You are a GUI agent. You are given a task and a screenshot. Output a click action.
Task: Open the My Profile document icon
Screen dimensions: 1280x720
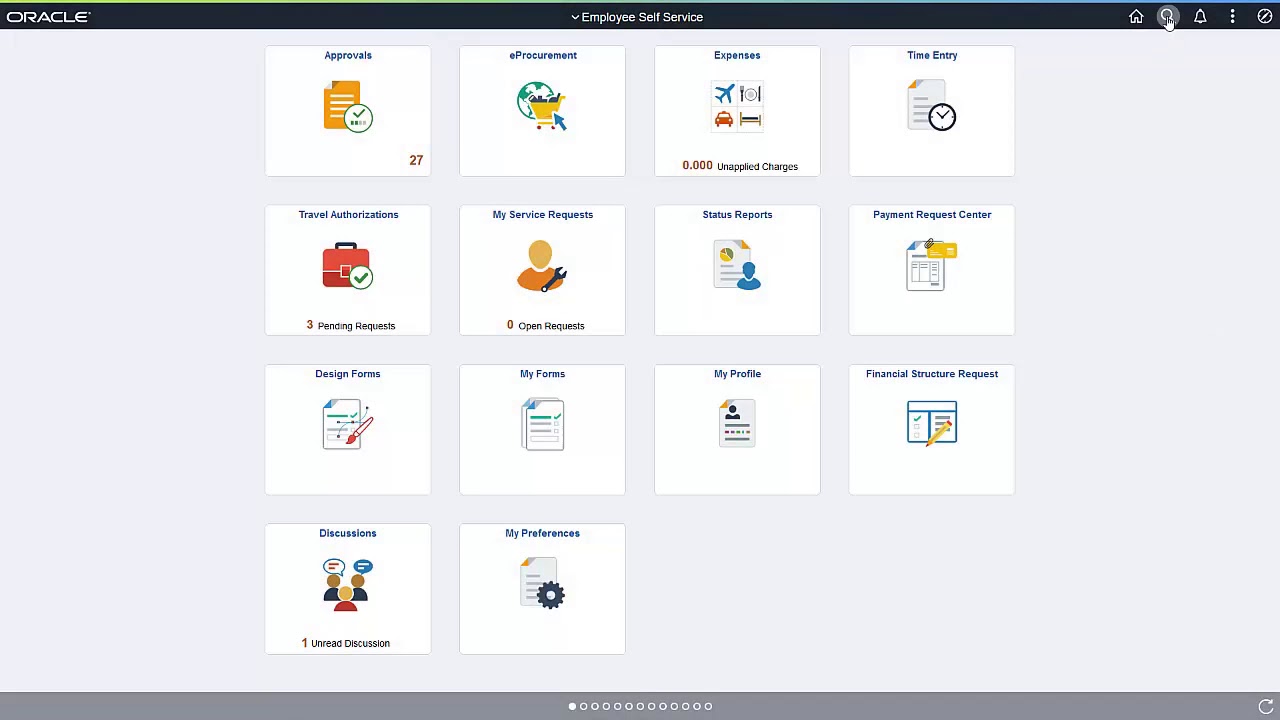tap(737, 424)
